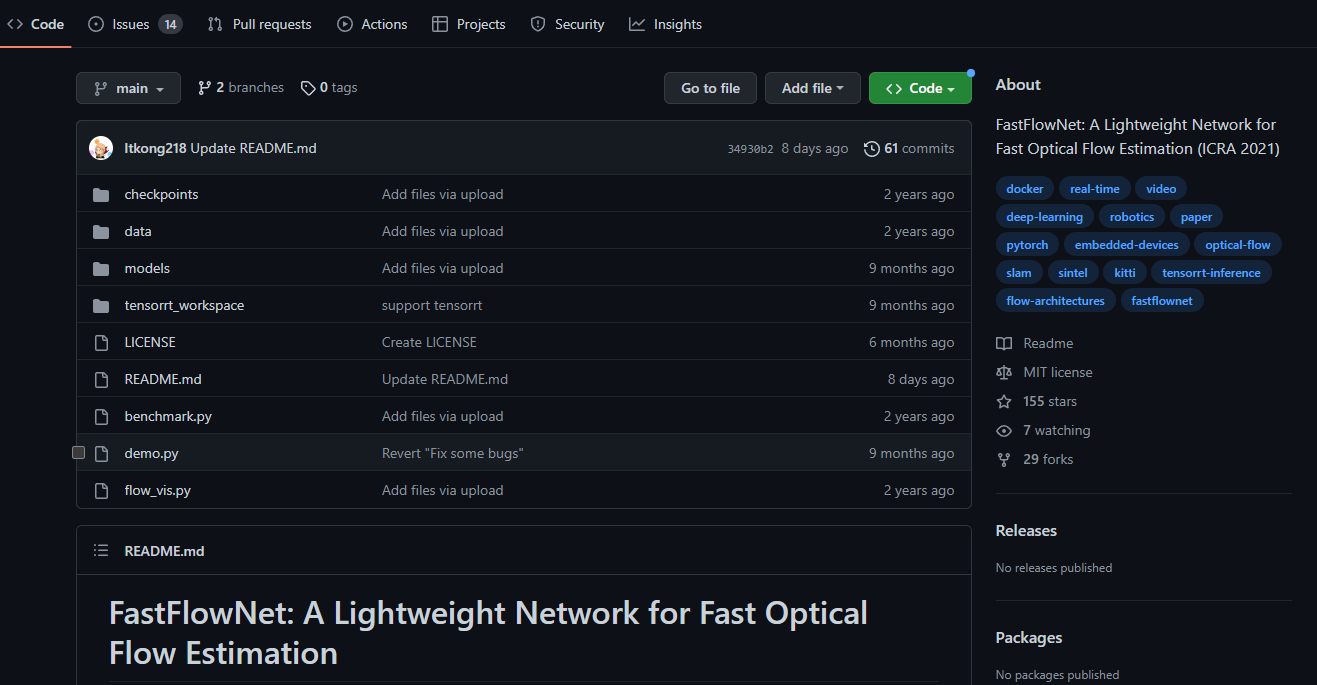Click the demo.py file icon

pos(101,453)
